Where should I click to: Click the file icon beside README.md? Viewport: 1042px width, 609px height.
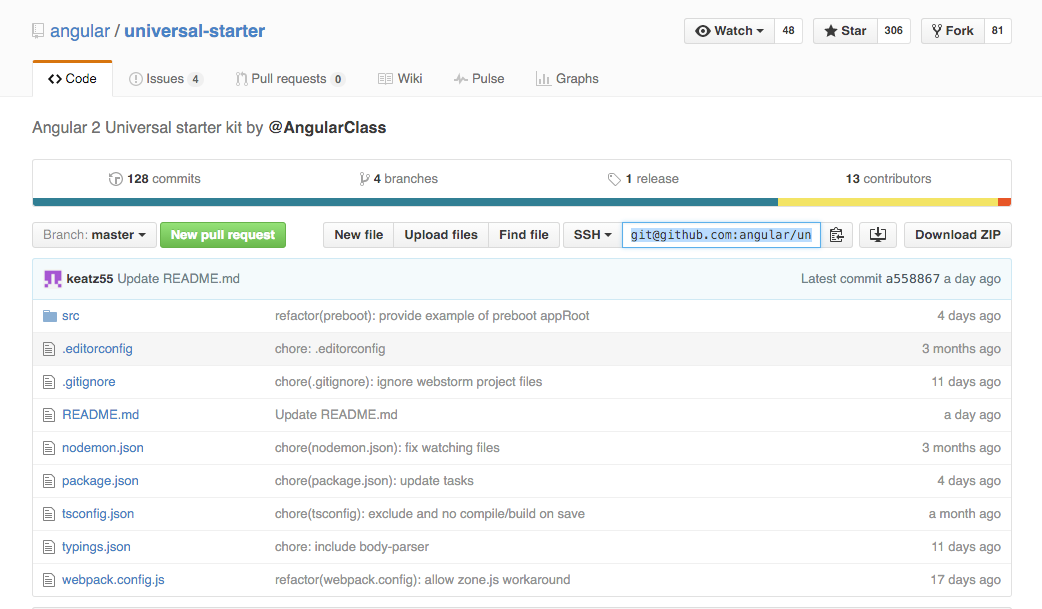click(x=49, y=415)
